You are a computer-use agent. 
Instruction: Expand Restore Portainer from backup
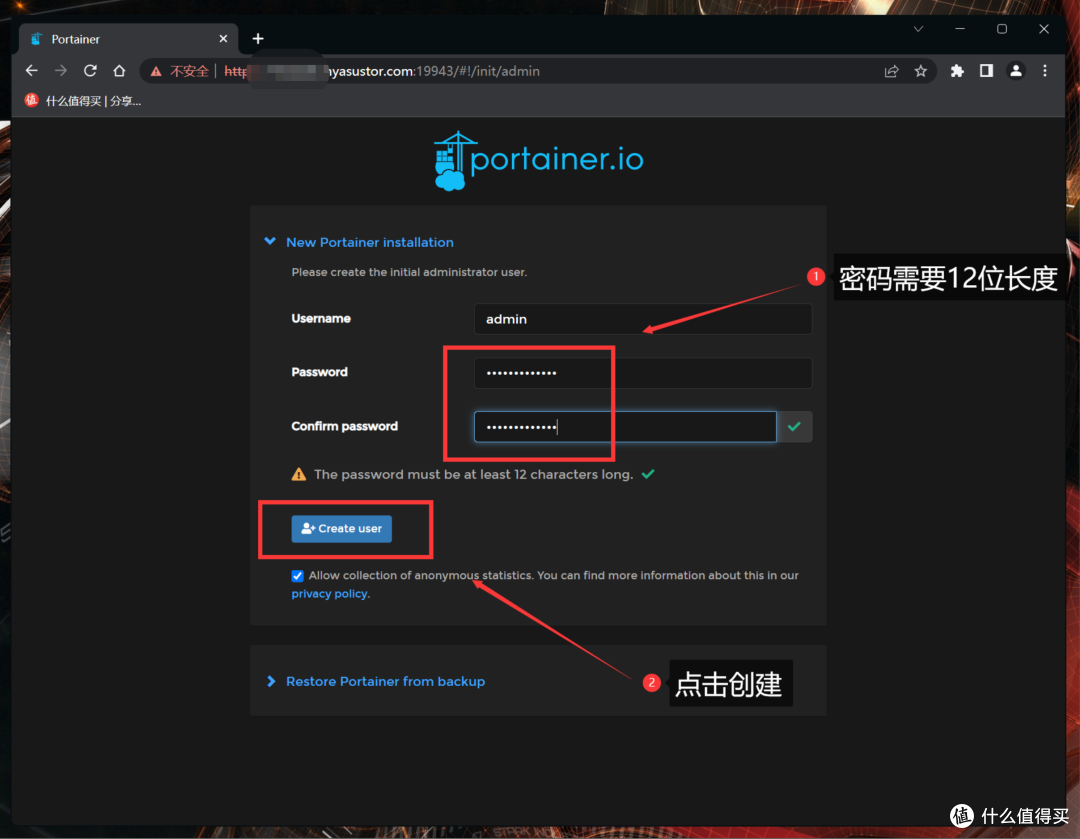[384, 681]
